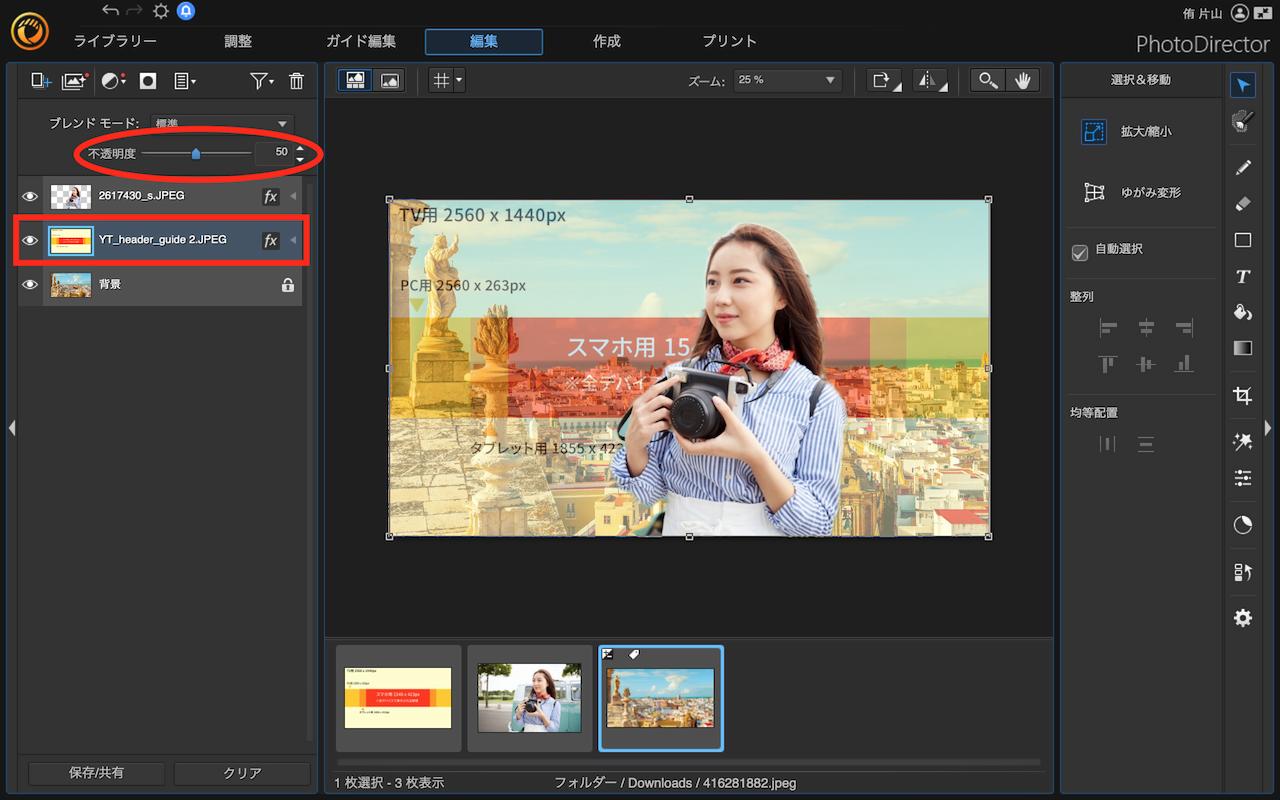Select the woman with camera thumbnail
This screenshot has width=1280, height=800.
529,697
